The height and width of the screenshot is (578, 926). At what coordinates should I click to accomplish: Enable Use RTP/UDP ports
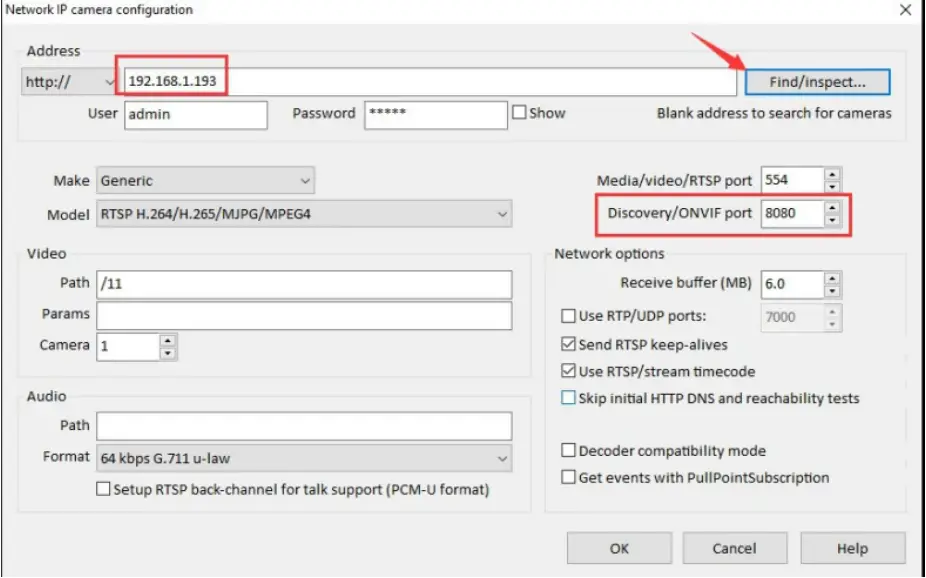569,317
